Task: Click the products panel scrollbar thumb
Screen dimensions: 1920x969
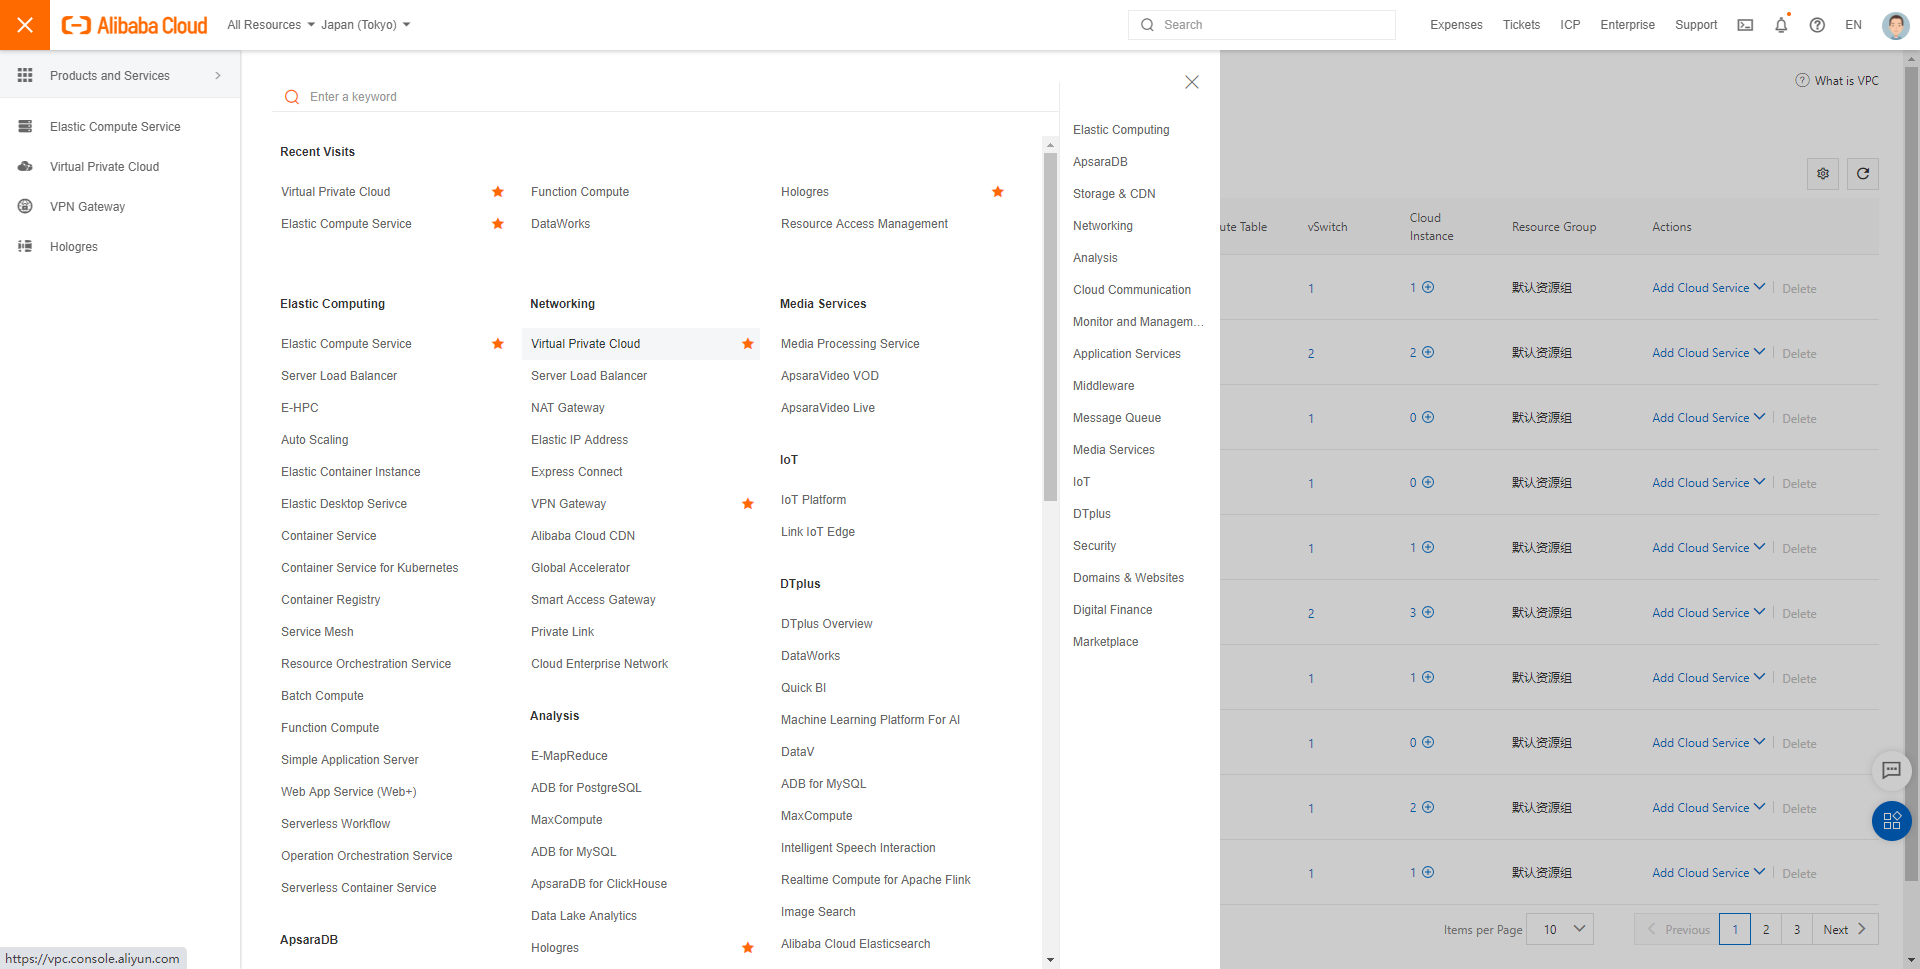Action: point(1050,325)
